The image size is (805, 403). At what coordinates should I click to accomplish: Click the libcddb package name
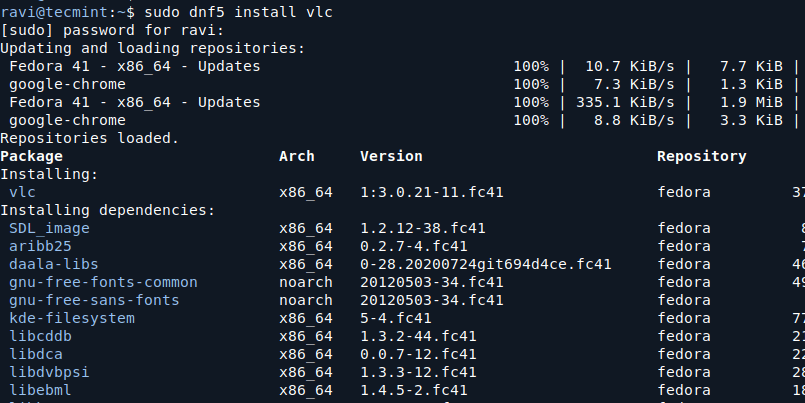(40, 336)
